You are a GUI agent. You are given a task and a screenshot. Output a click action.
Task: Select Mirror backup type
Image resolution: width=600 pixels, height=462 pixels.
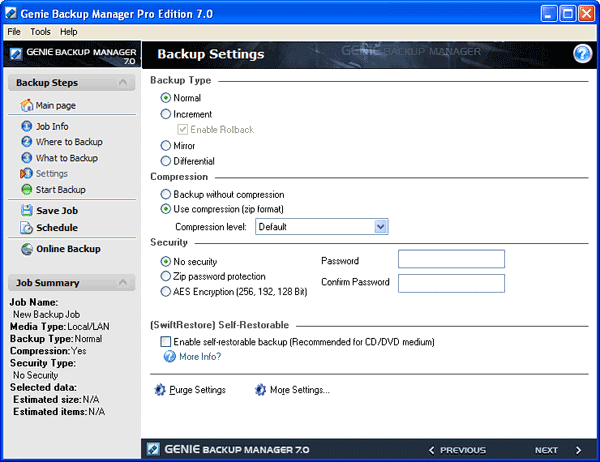[x=165, y=145]
